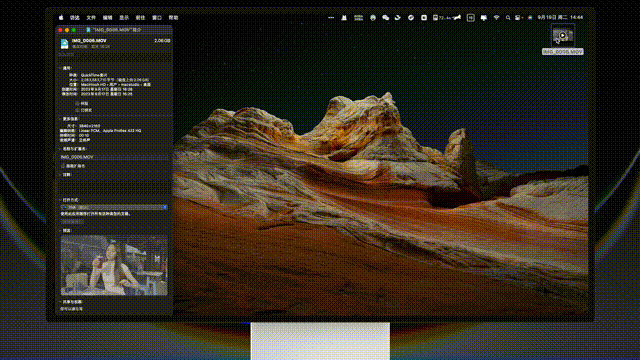Collapse the 更多信息 (More Info) section

click(60, 119)
